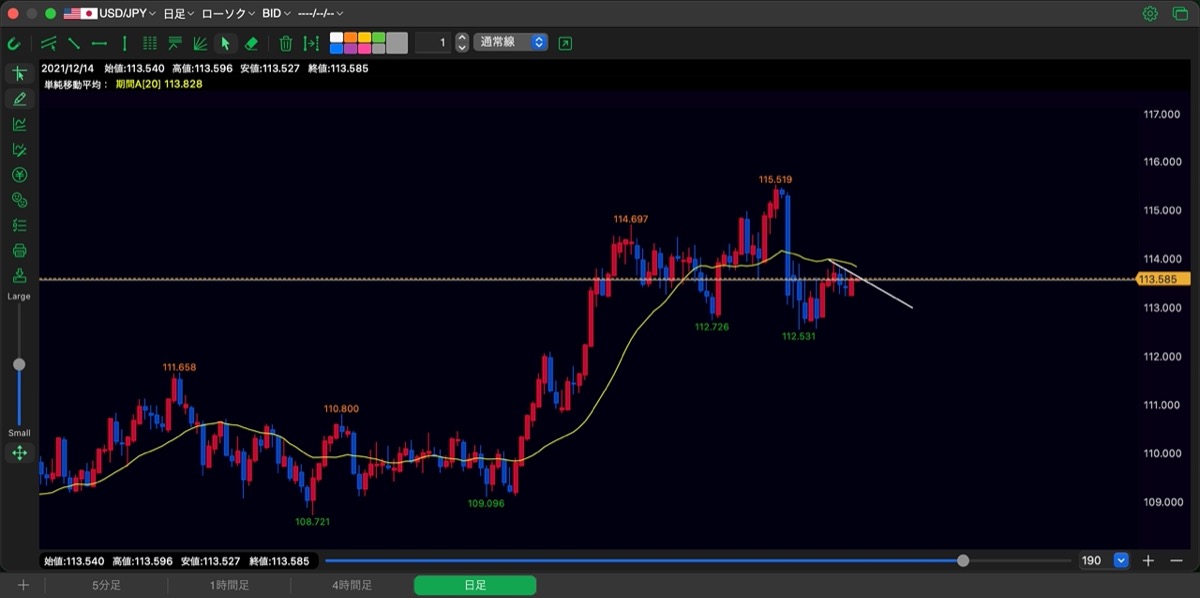Image resolution: width=1200 pixels, height=598 pixels.
Task: Select the eraser tool
Action: pyautogui.click(x=251, y=43)
